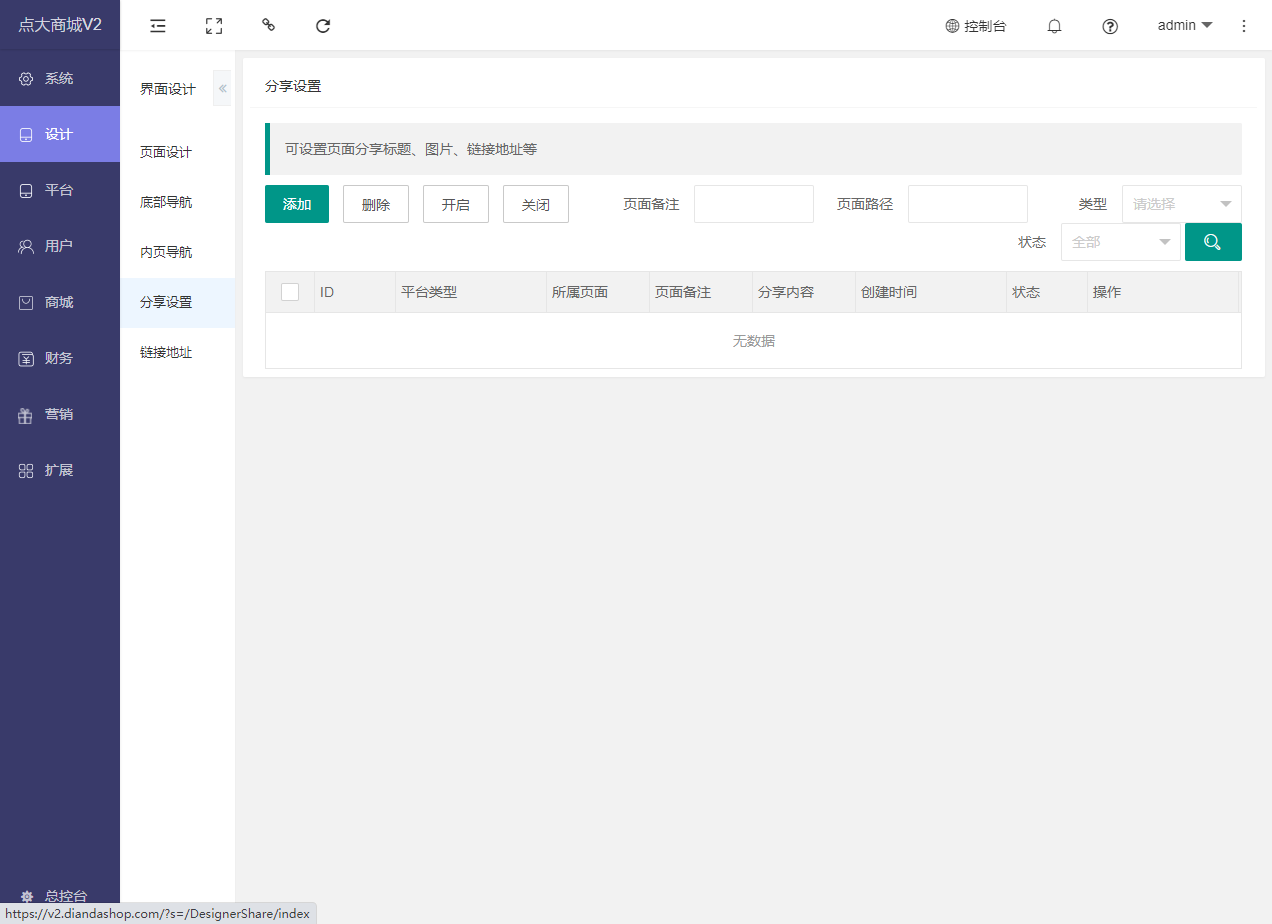Viewport: 1272px width, 924px height.
Task: Select all rows with header checkbox
Action: (x=290, y=292)
